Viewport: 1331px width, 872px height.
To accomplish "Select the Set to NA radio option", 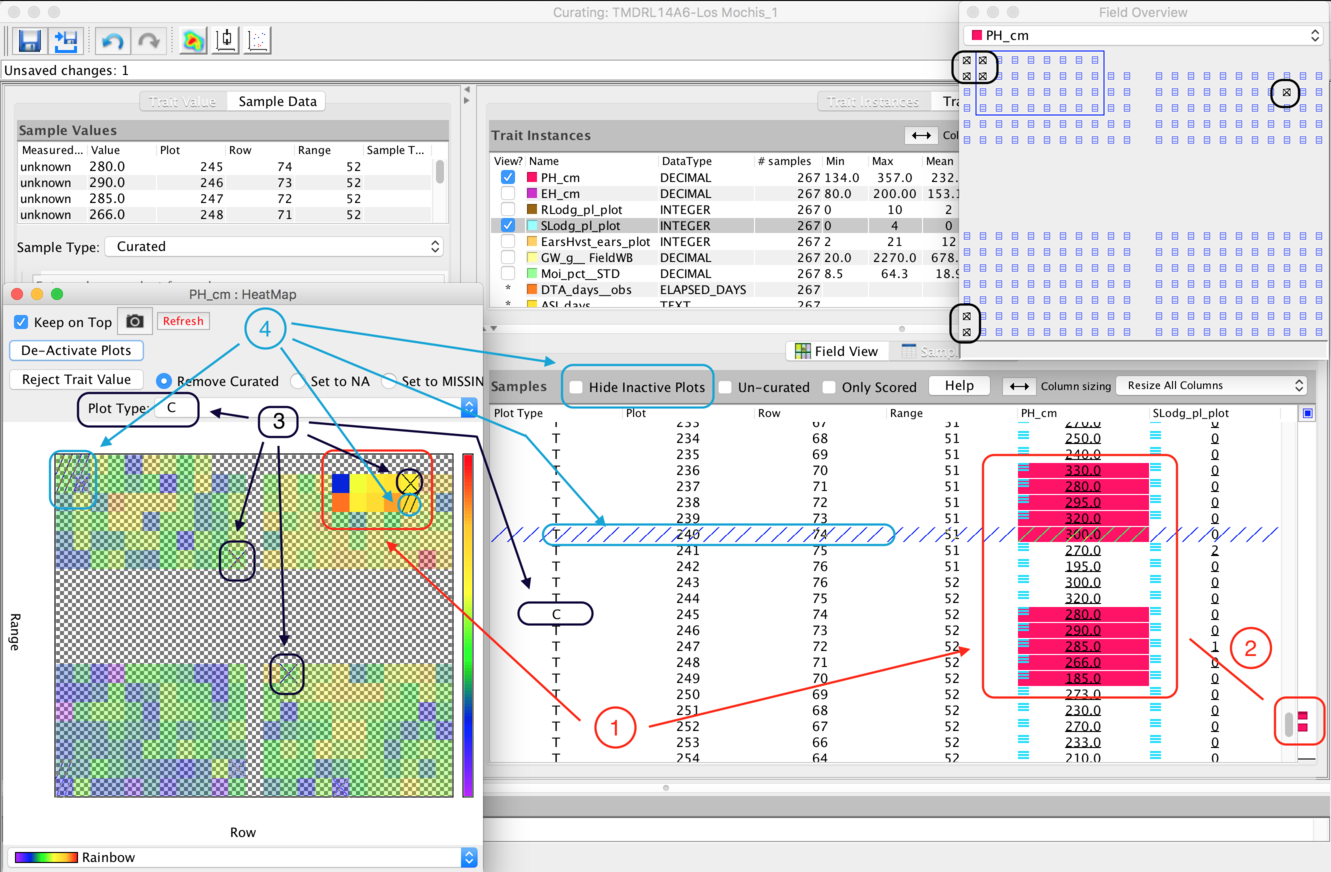I will (x=298, y=381).
